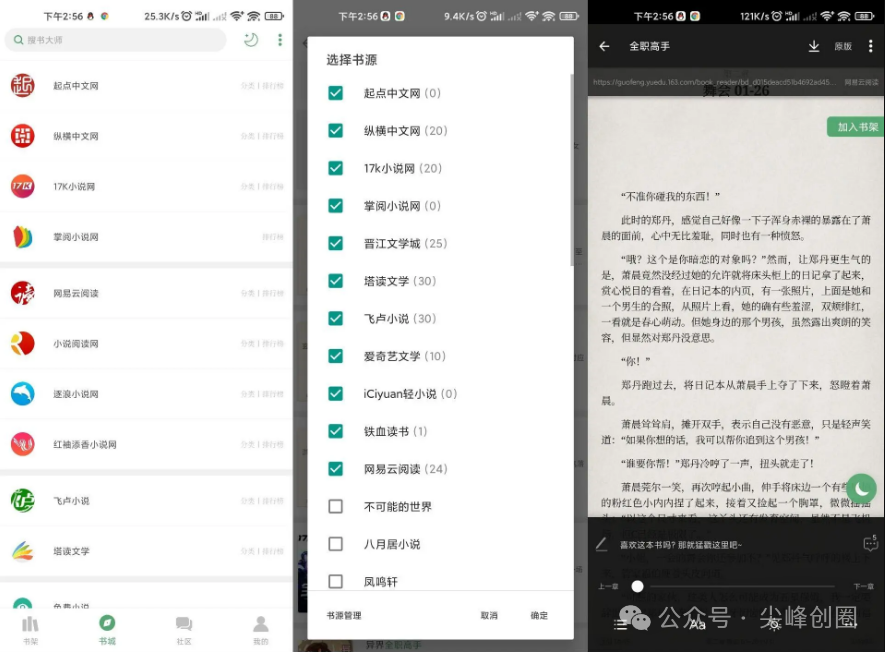Go to 下一章 next chapter
Screen dimensions: 885x652
click(864, 587)
